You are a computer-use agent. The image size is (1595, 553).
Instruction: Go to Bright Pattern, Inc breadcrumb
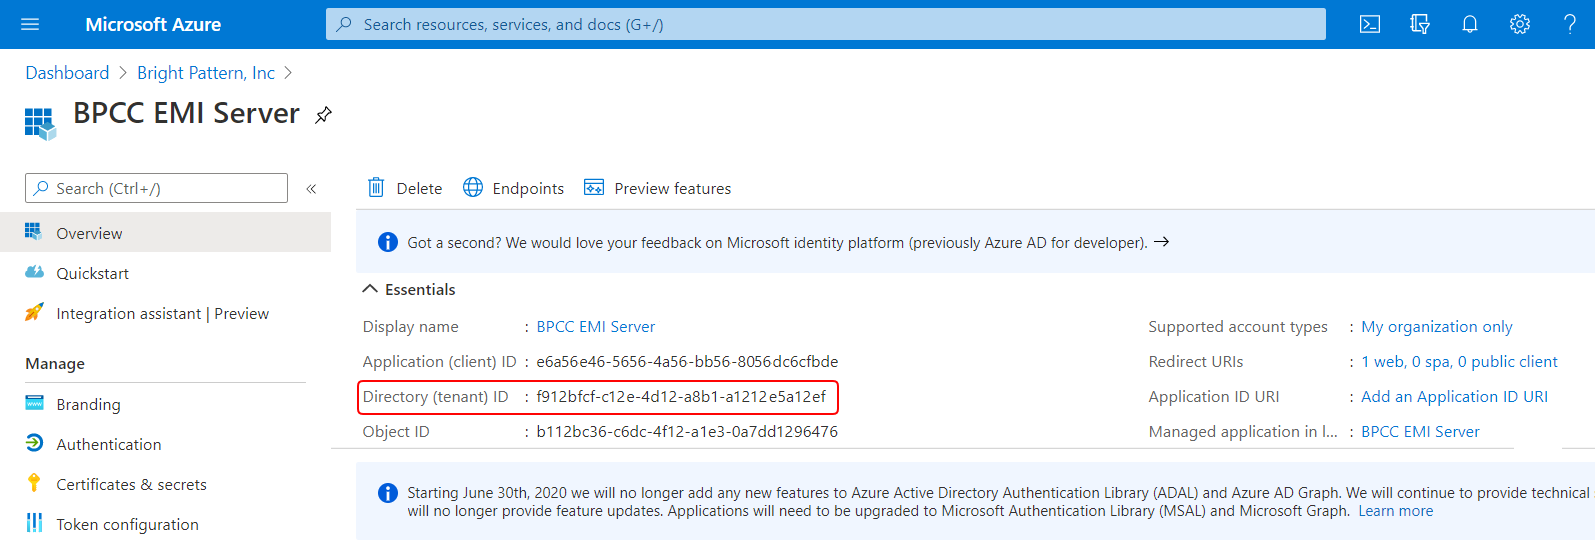point(206,73)
